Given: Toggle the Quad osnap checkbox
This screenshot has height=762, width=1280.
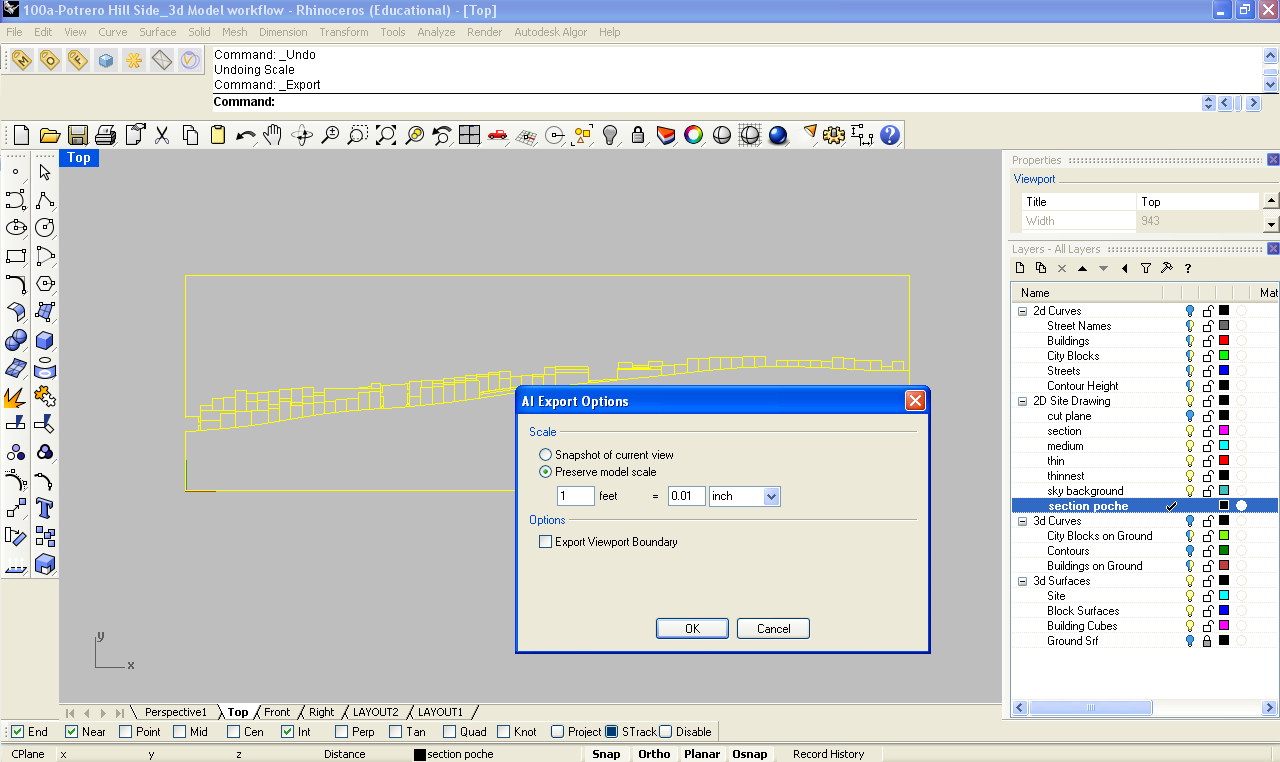Looking at the screenshot, I should [450, 732].
